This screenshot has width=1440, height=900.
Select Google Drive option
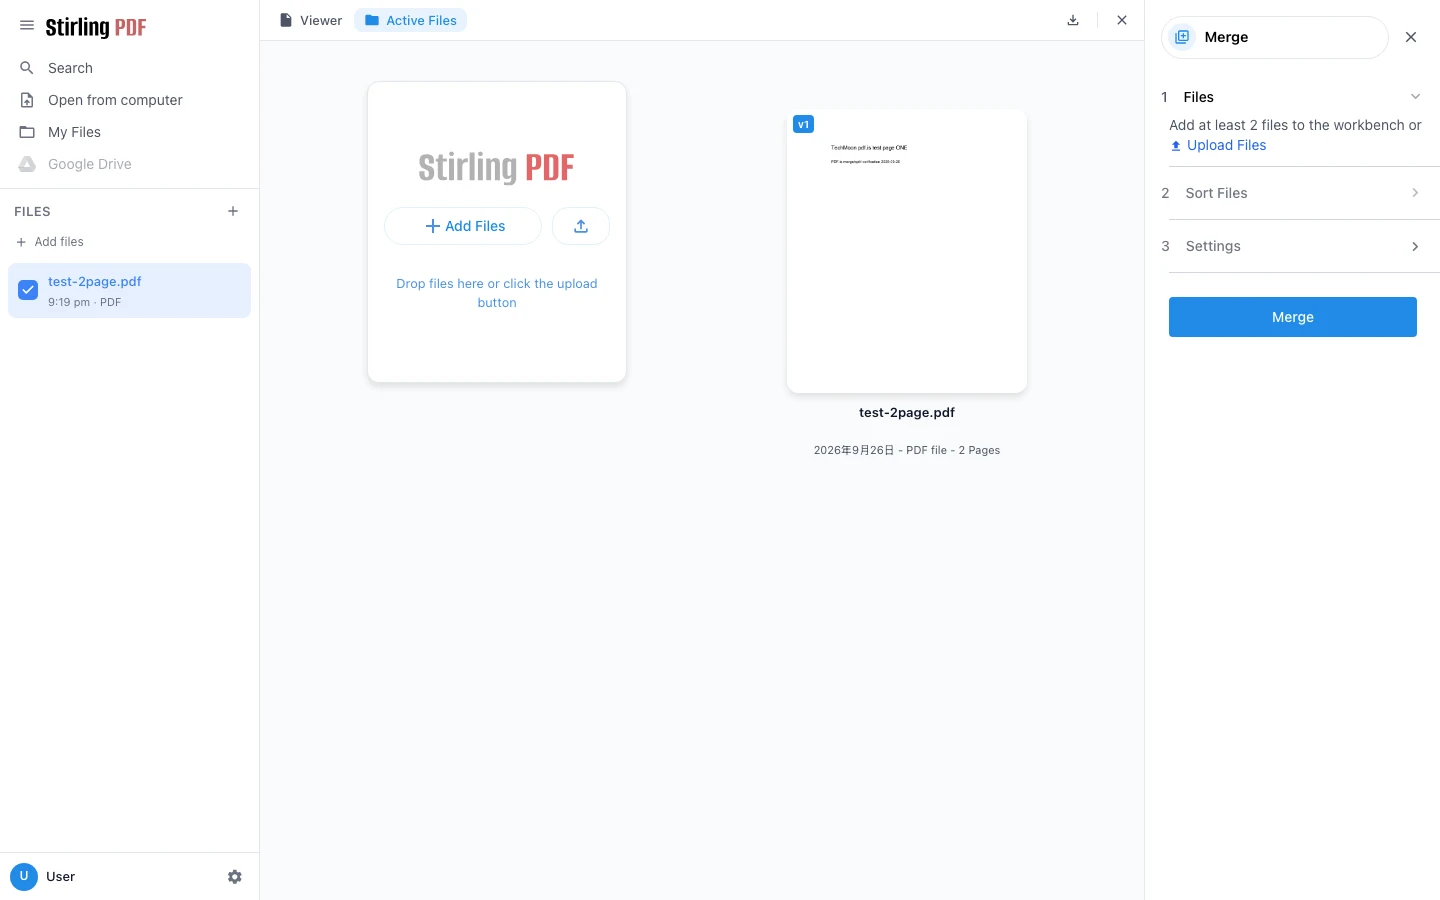coord(129,164)
